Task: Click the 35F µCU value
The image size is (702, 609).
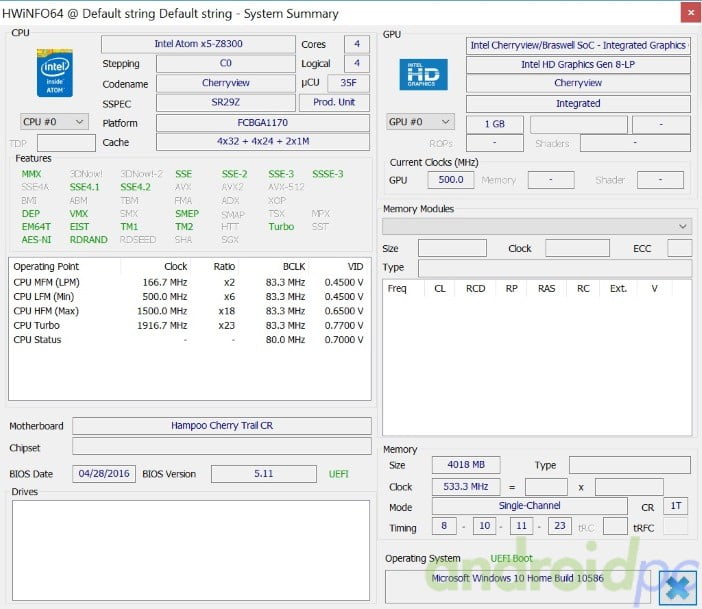Action: [348, 83]
